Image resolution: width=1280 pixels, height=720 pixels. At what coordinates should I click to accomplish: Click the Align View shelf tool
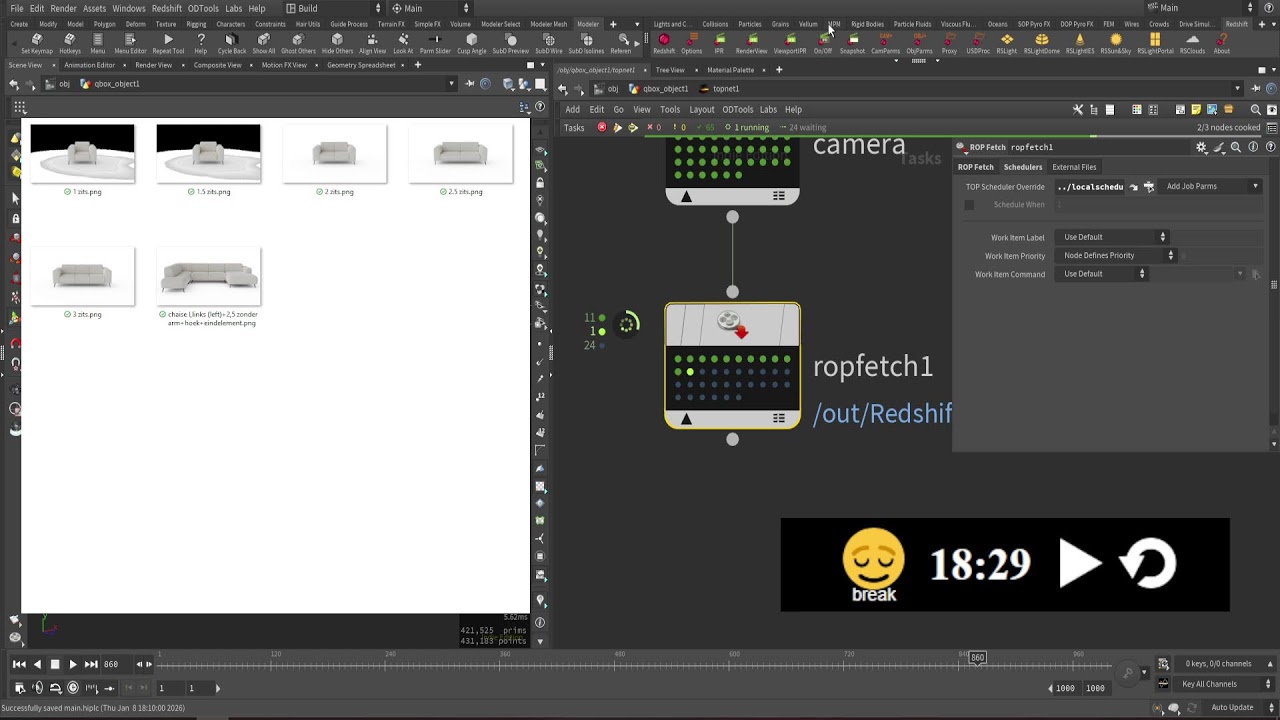click(372, 44)
